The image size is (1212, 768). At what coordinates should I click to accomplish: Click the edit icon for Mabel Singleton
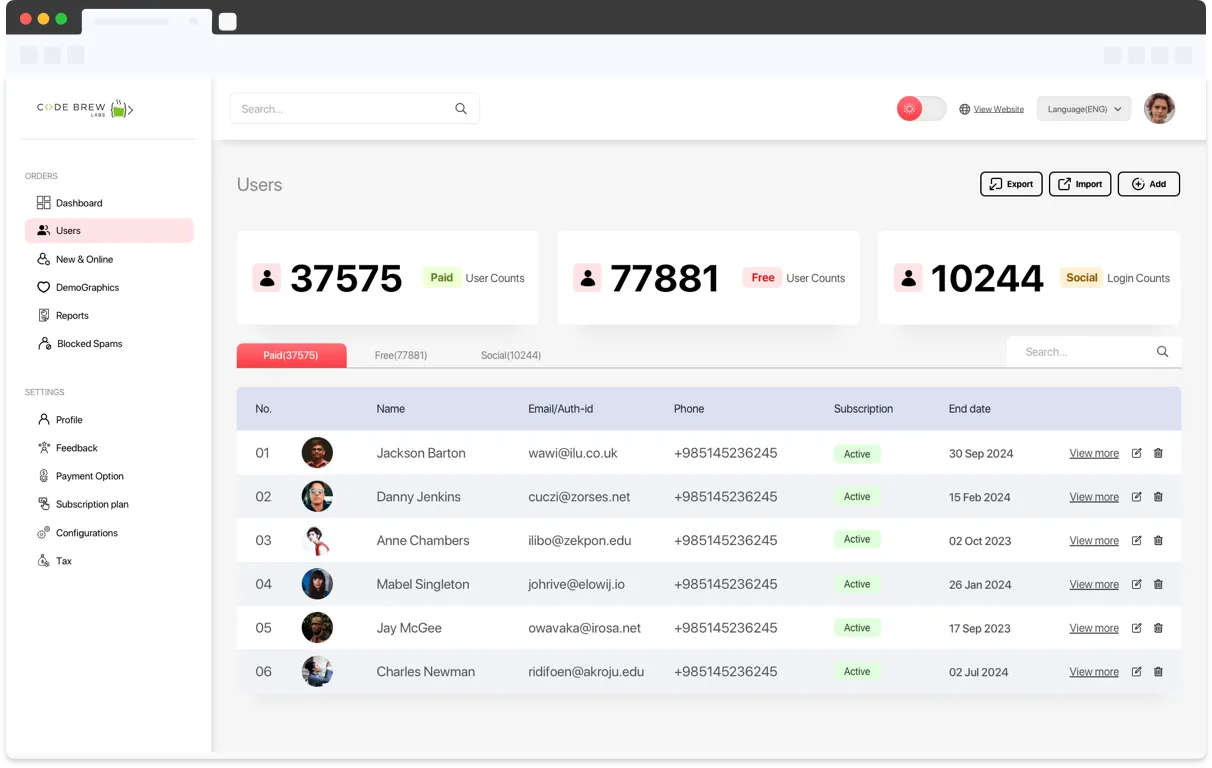tap(1136, 584)
